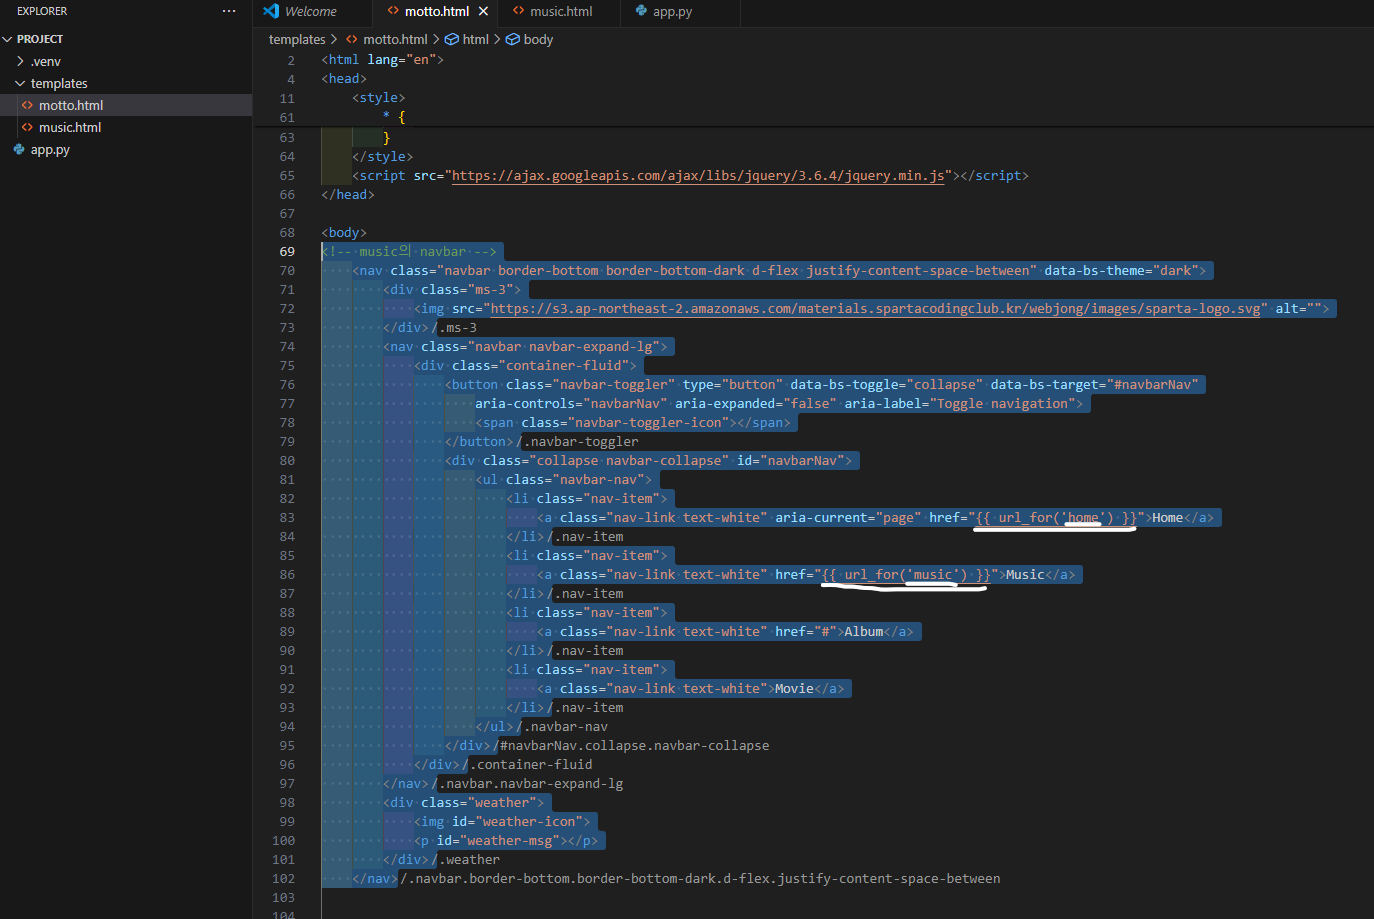
Task: Click the jQuery script URL link
Action: click(x=698, y=176)
